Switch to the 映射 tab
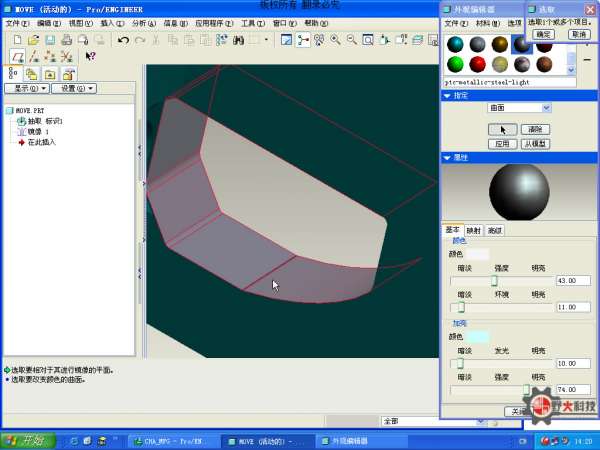600x450 pixels. point(473,230)
